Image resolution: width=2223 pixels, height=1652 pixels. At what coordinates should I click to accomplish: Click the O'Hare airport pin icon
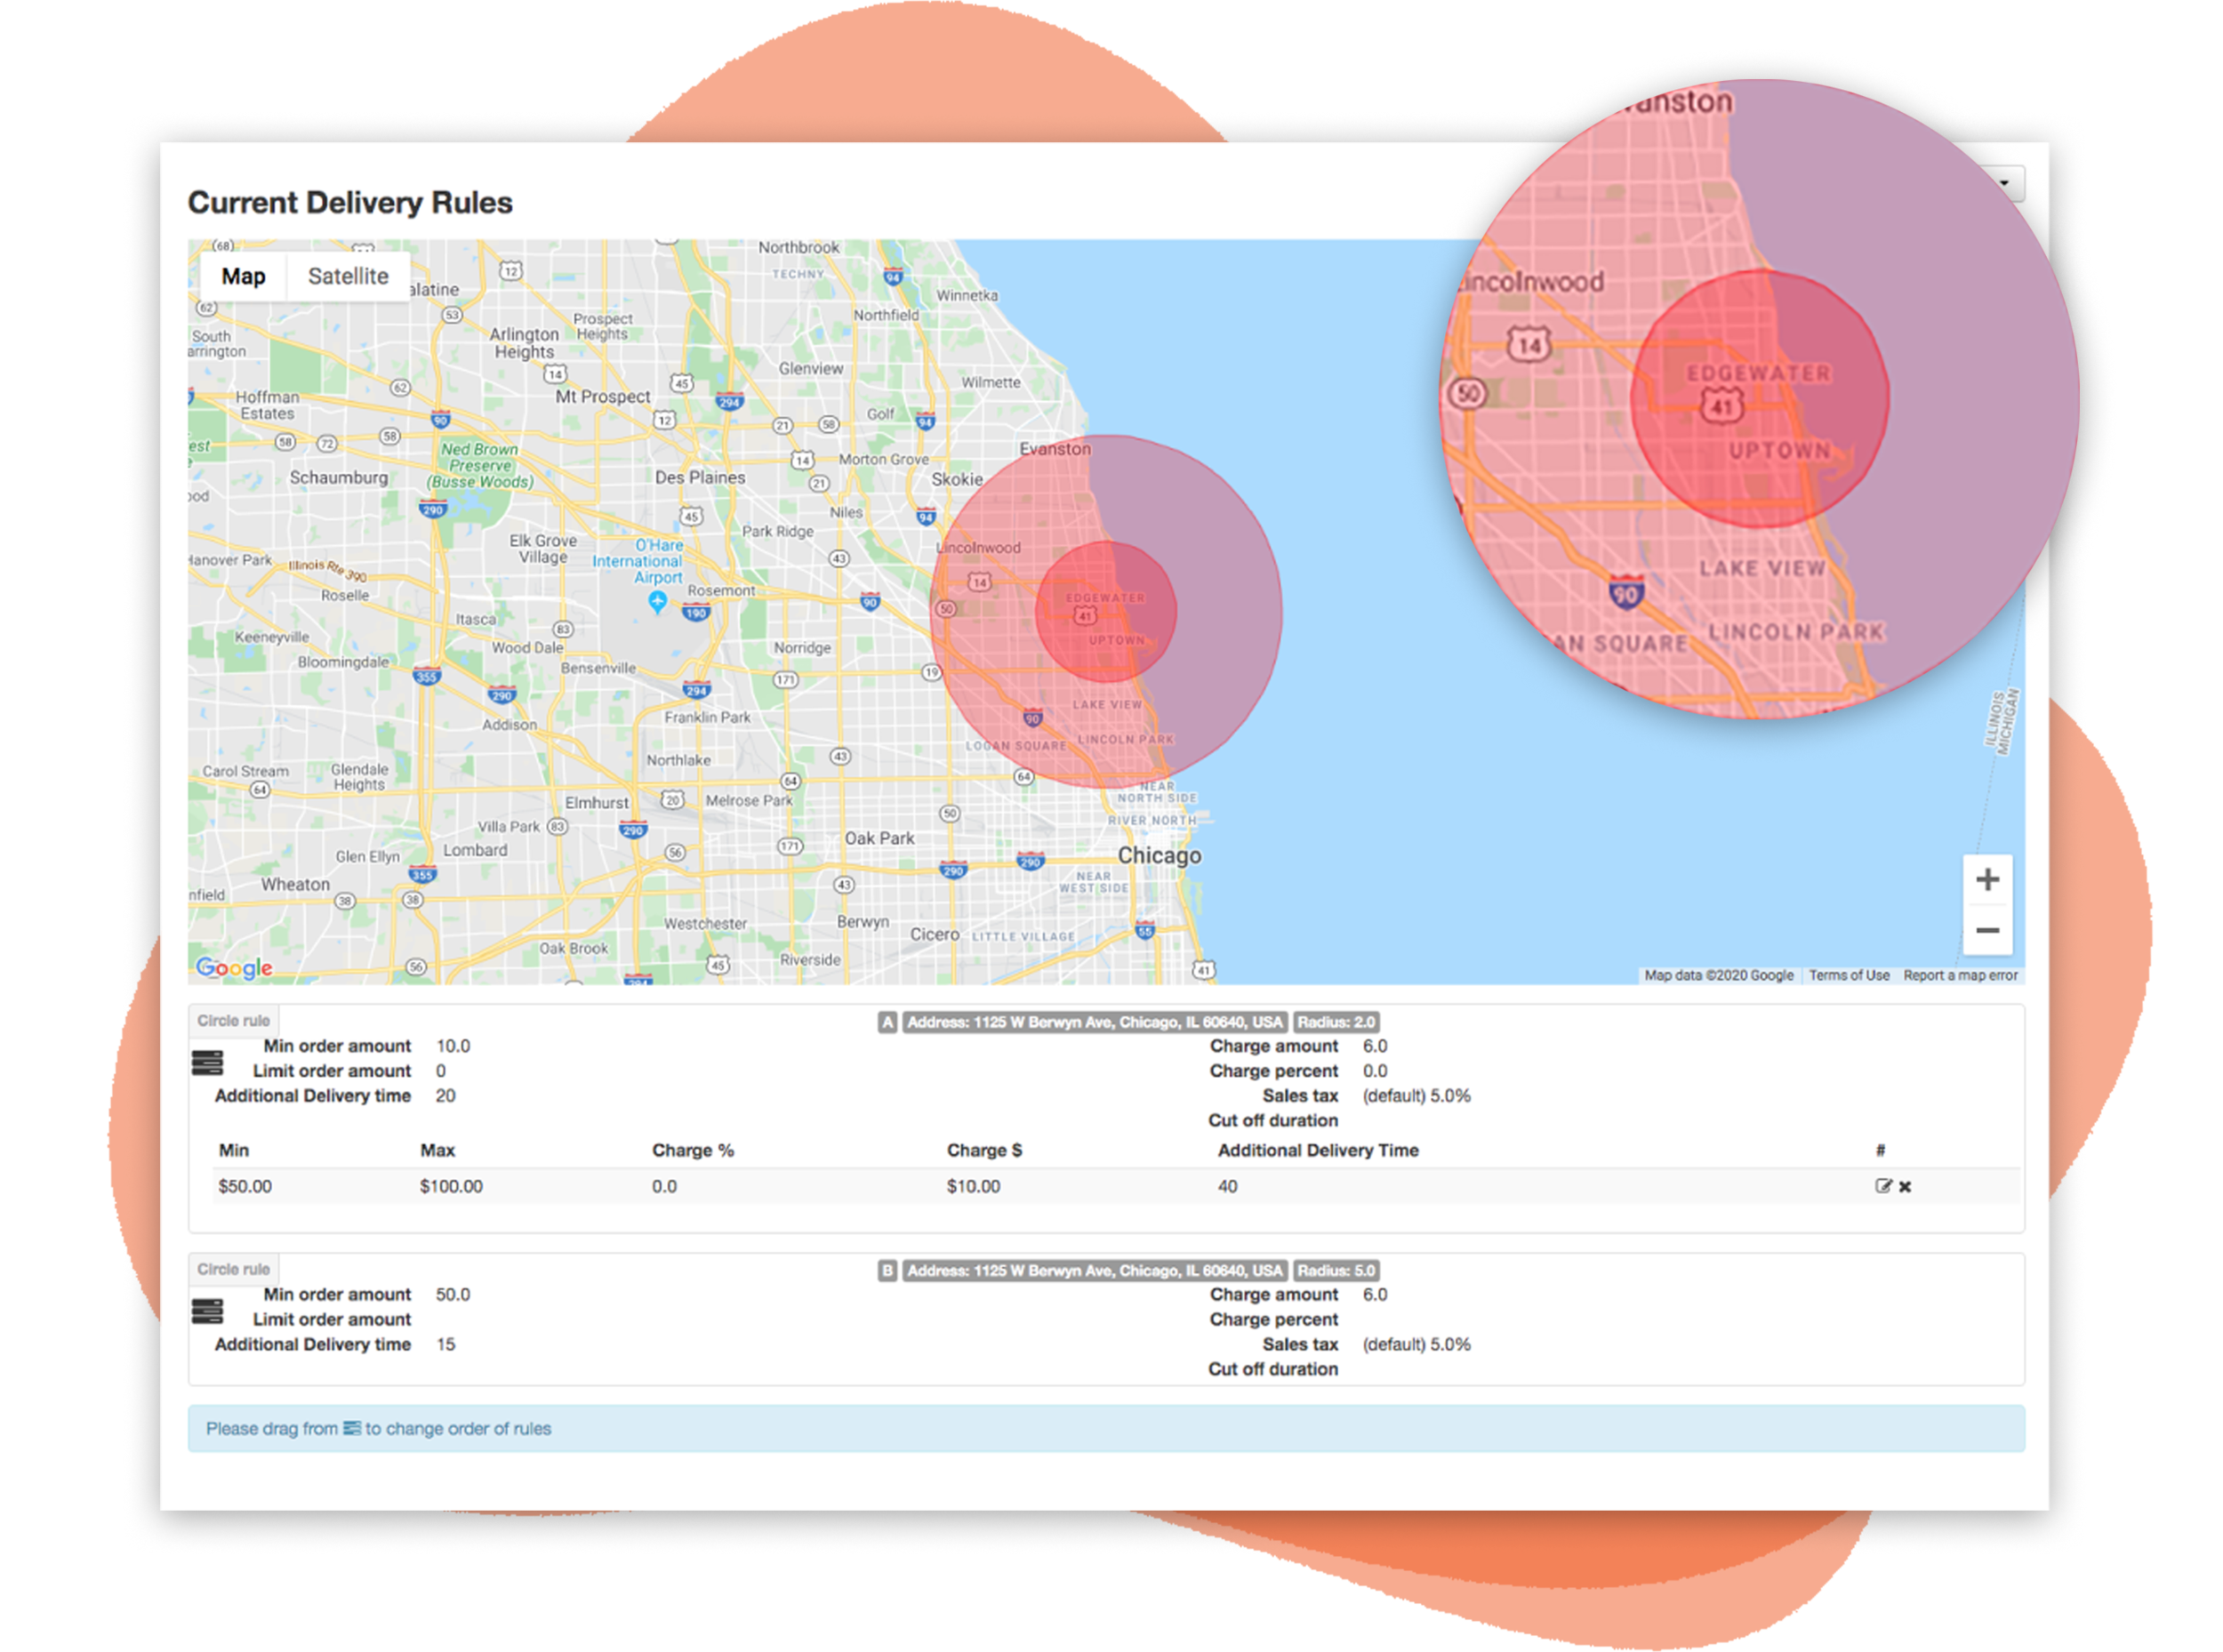(x=657, y=601)
